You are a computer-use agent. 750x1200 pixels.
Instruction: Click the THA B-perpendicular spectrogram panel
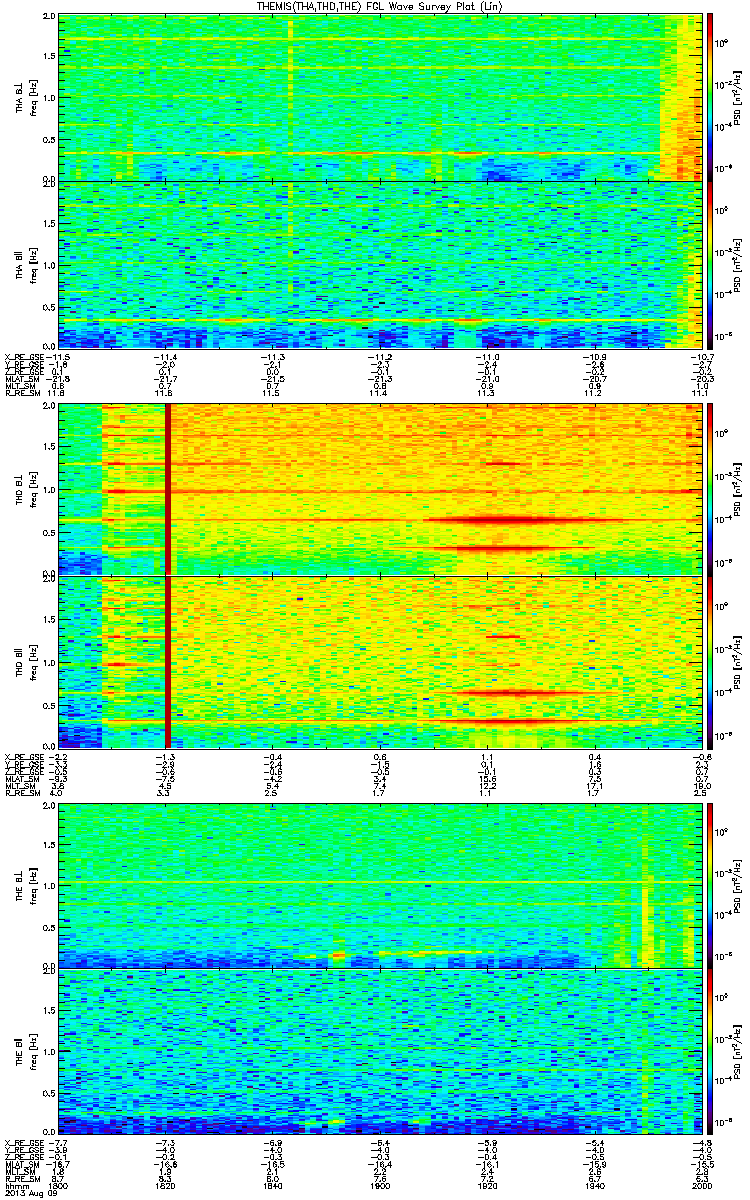[381, 97]
